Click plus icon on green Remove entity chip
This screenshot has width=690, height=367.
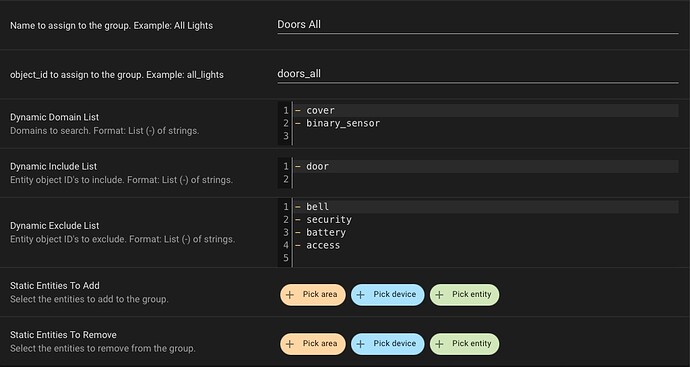(439, 344)
